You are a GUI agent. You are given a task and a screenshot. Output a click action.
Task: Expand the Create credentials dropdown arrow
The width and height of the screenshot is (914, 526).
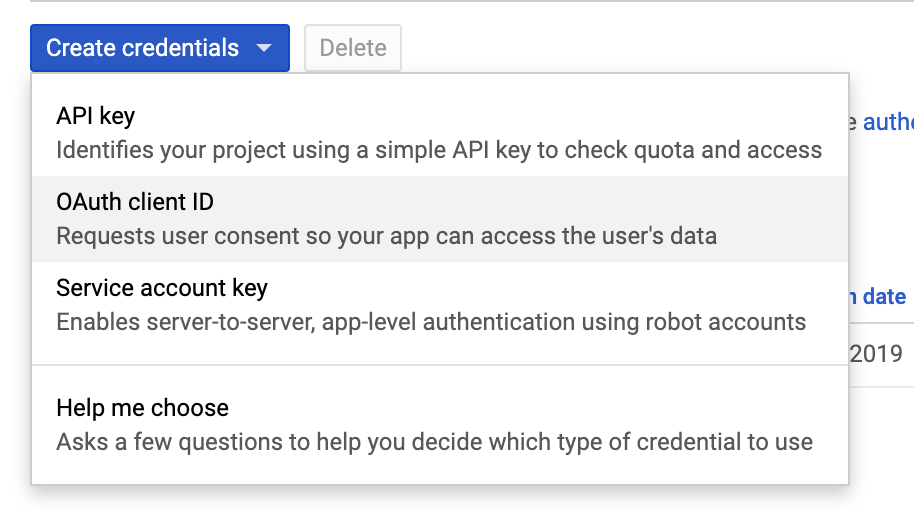(x=264, y=48)
